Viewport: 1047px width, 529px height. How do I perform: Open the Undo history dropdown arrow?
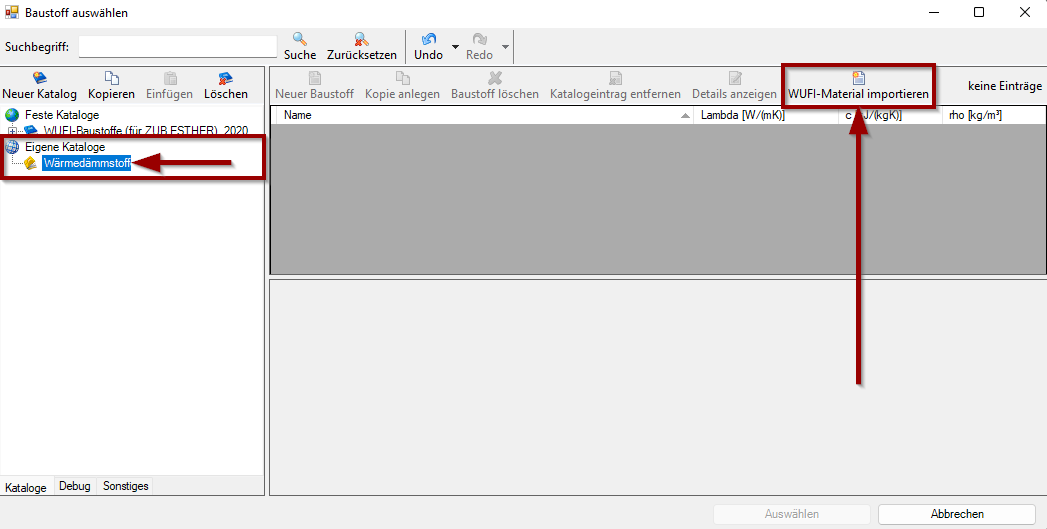tap(455, 47)
